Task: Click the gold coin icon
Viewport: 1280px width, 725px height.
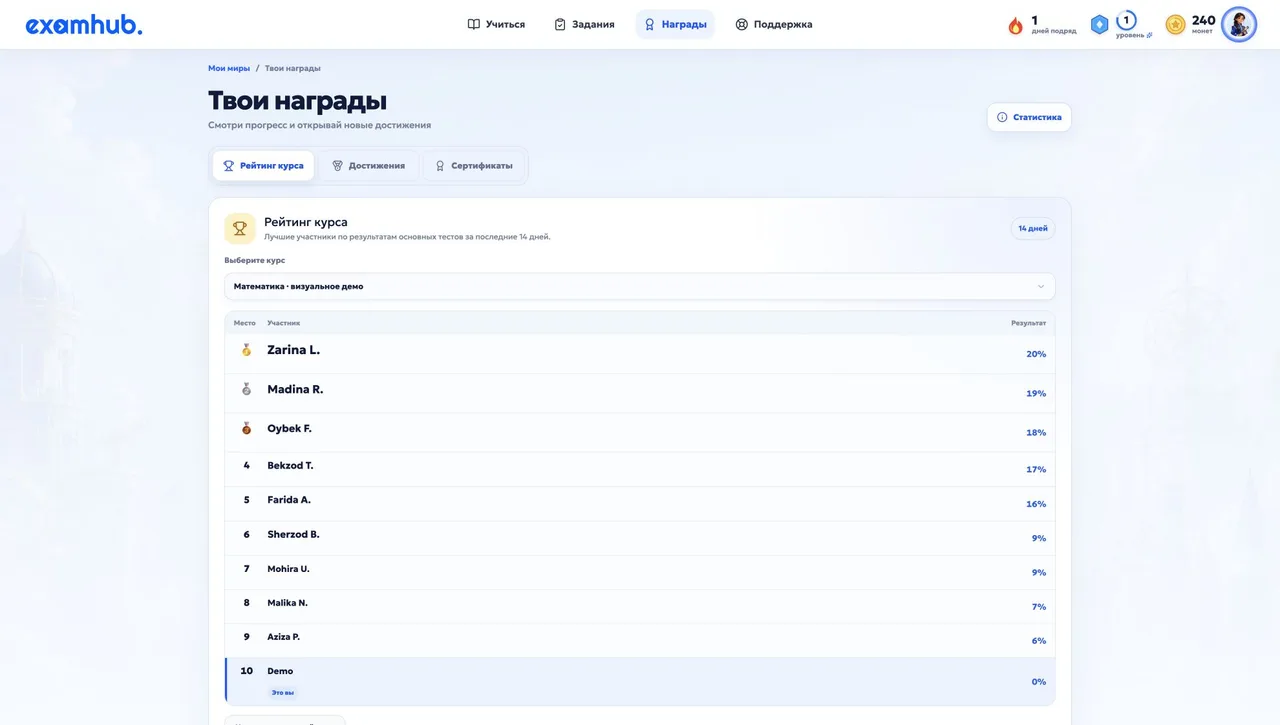Action: pyautogui.click(x=1176, y=24)
